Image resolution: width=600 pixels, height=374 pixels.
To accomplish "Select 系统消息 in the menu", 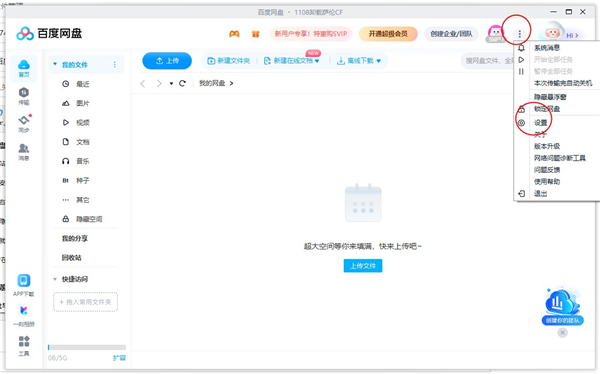I will [547, 48].
